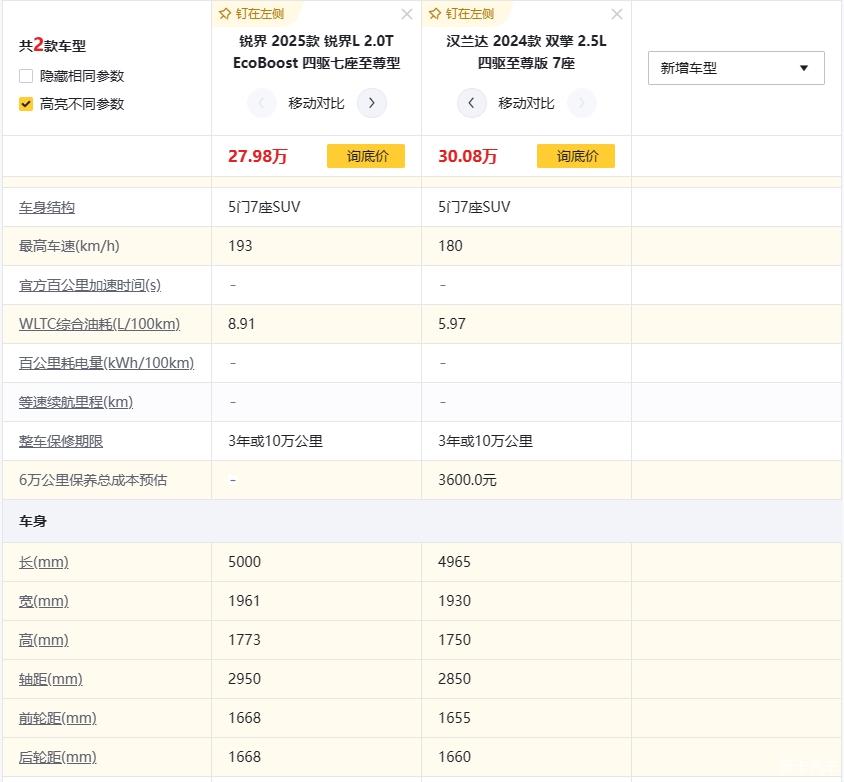Image resolution: width=844 pixels, height=782 pixels.
Task: Select the 2950 wheelbase value
Action: (x=244, y=679)
